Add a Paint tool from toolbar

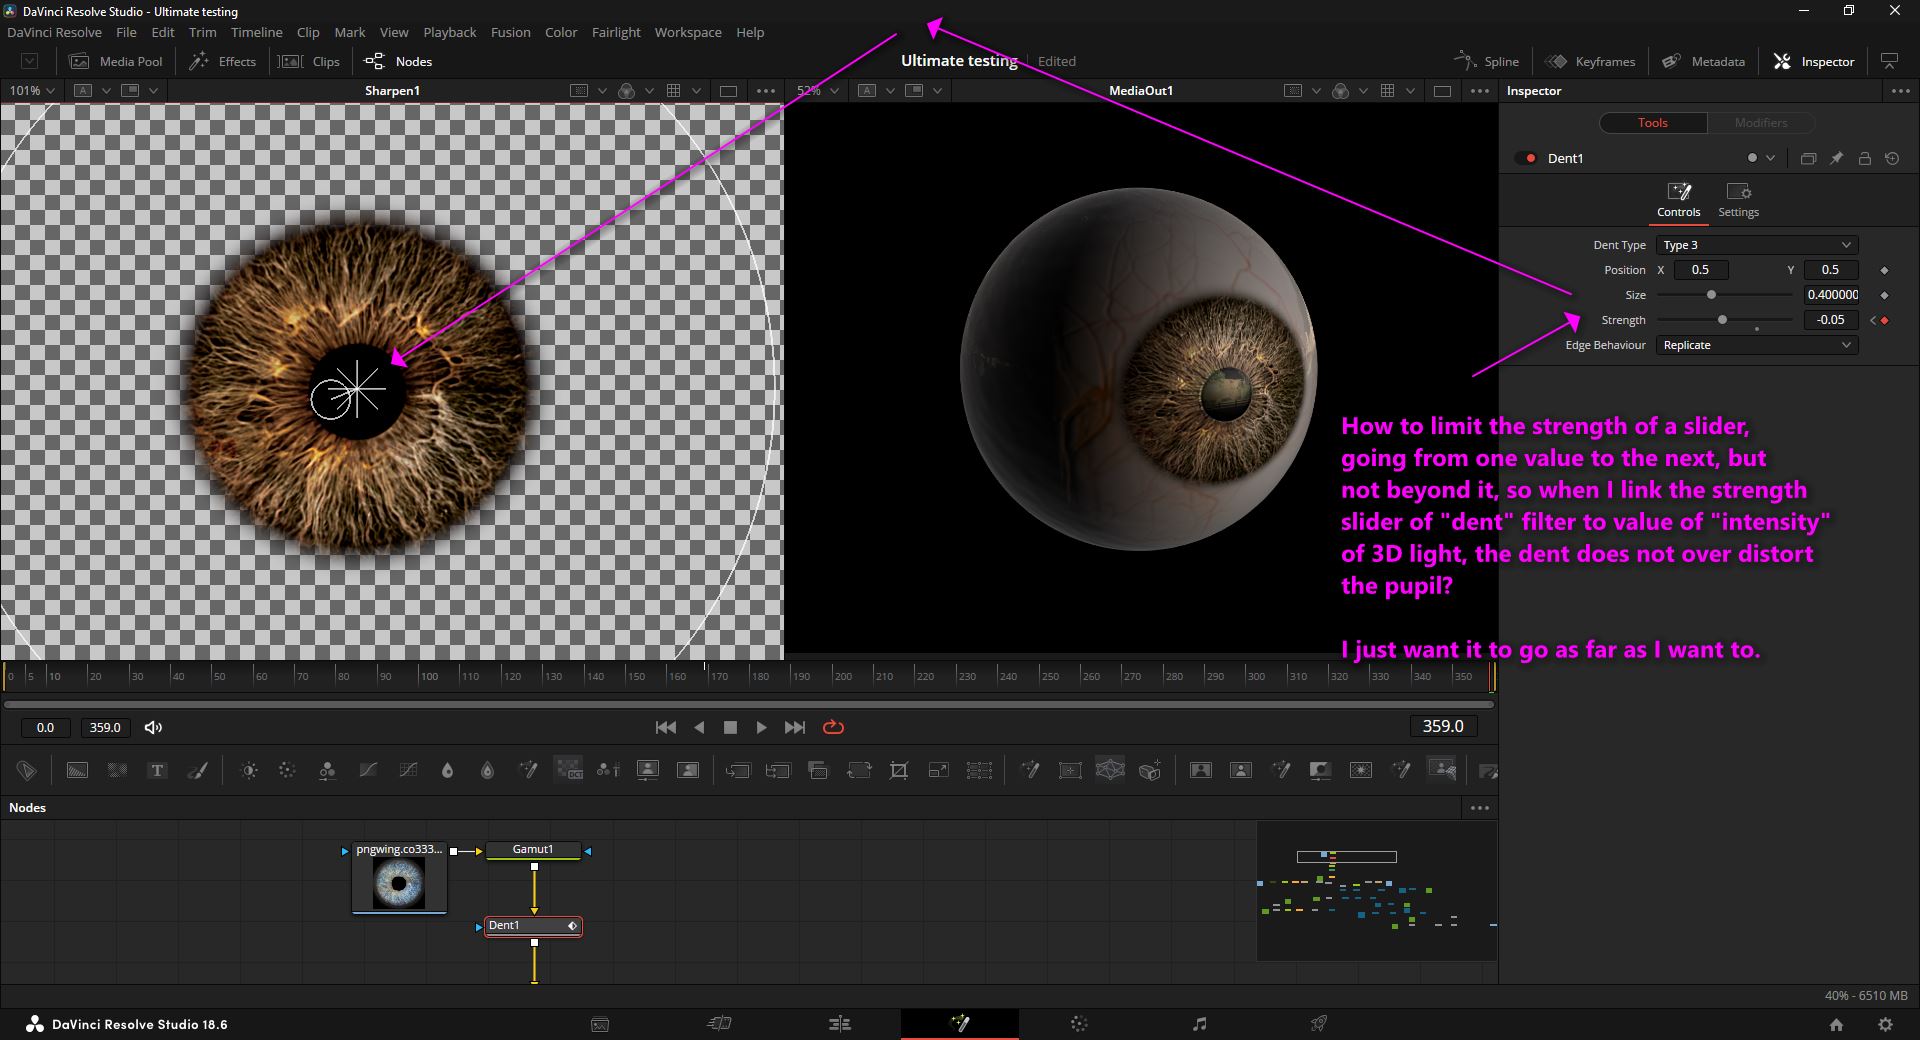point(197,770)
